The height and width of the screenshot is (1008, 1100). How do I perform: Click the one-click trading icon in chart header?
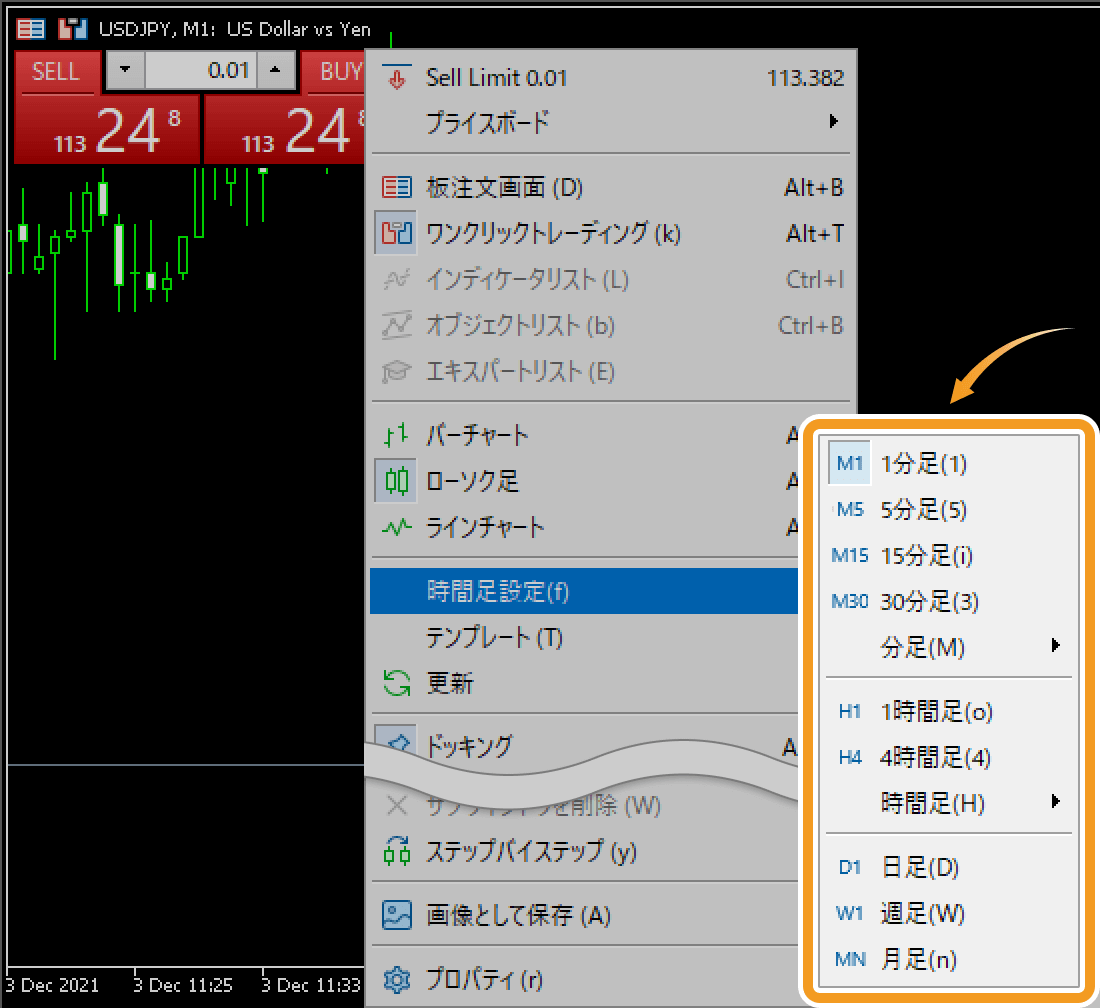73,29
